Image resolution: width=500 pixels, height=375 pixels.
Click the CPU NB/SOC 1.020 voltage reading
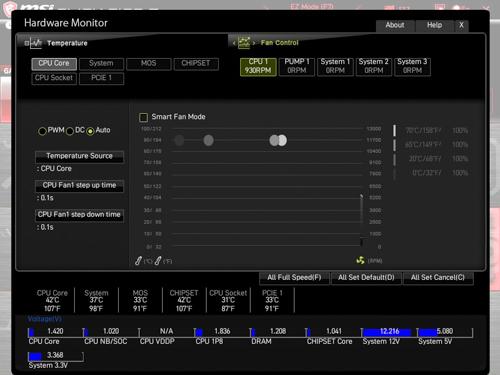click(111, 331)
